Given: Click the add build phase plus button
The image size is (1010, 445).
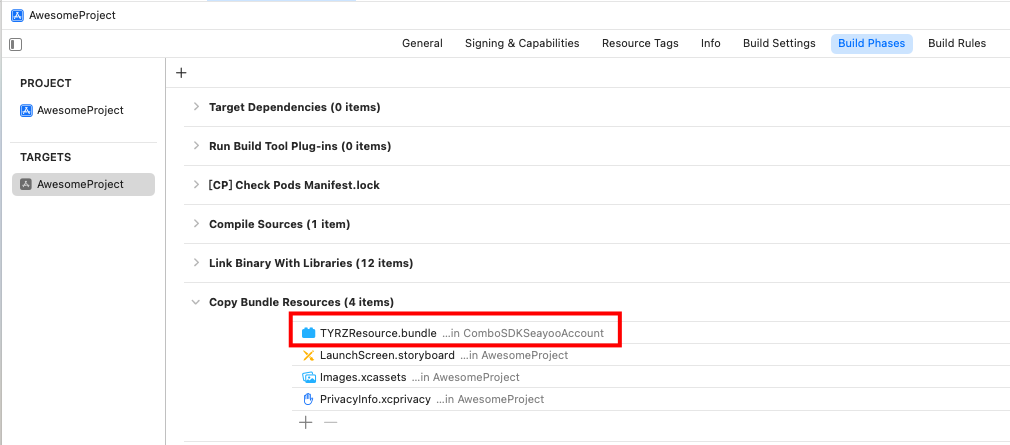Looking at the screenshot, I should point(181,73).
